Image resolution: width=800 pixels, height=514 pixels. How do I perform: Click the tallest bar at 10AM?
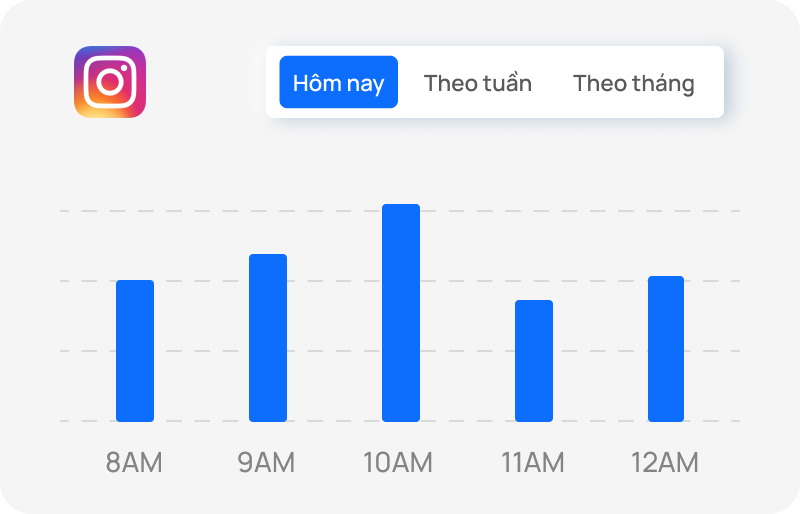point(401,313)
